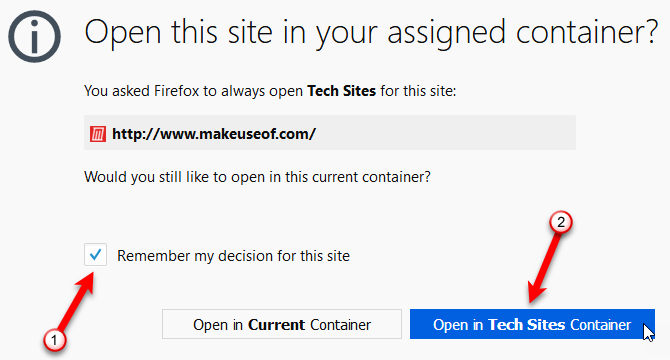Select the http://www.makeuseof.com/ URL text
This screenshot has height=360, width=670.
[214, 134]
